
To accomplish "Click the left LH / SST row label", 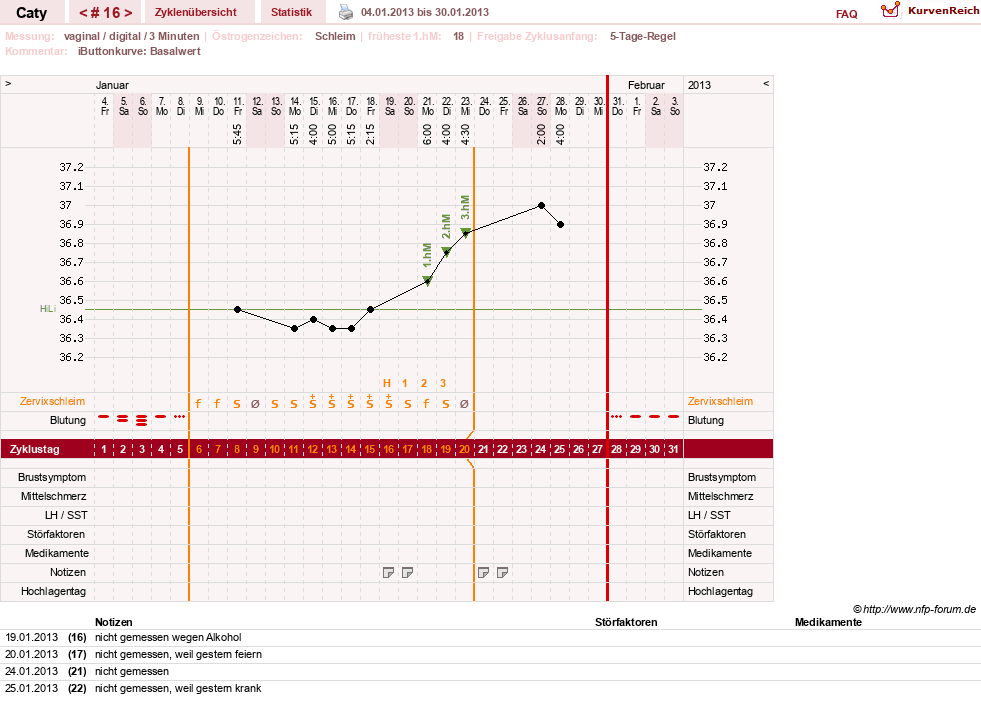I will coord(66,515).
